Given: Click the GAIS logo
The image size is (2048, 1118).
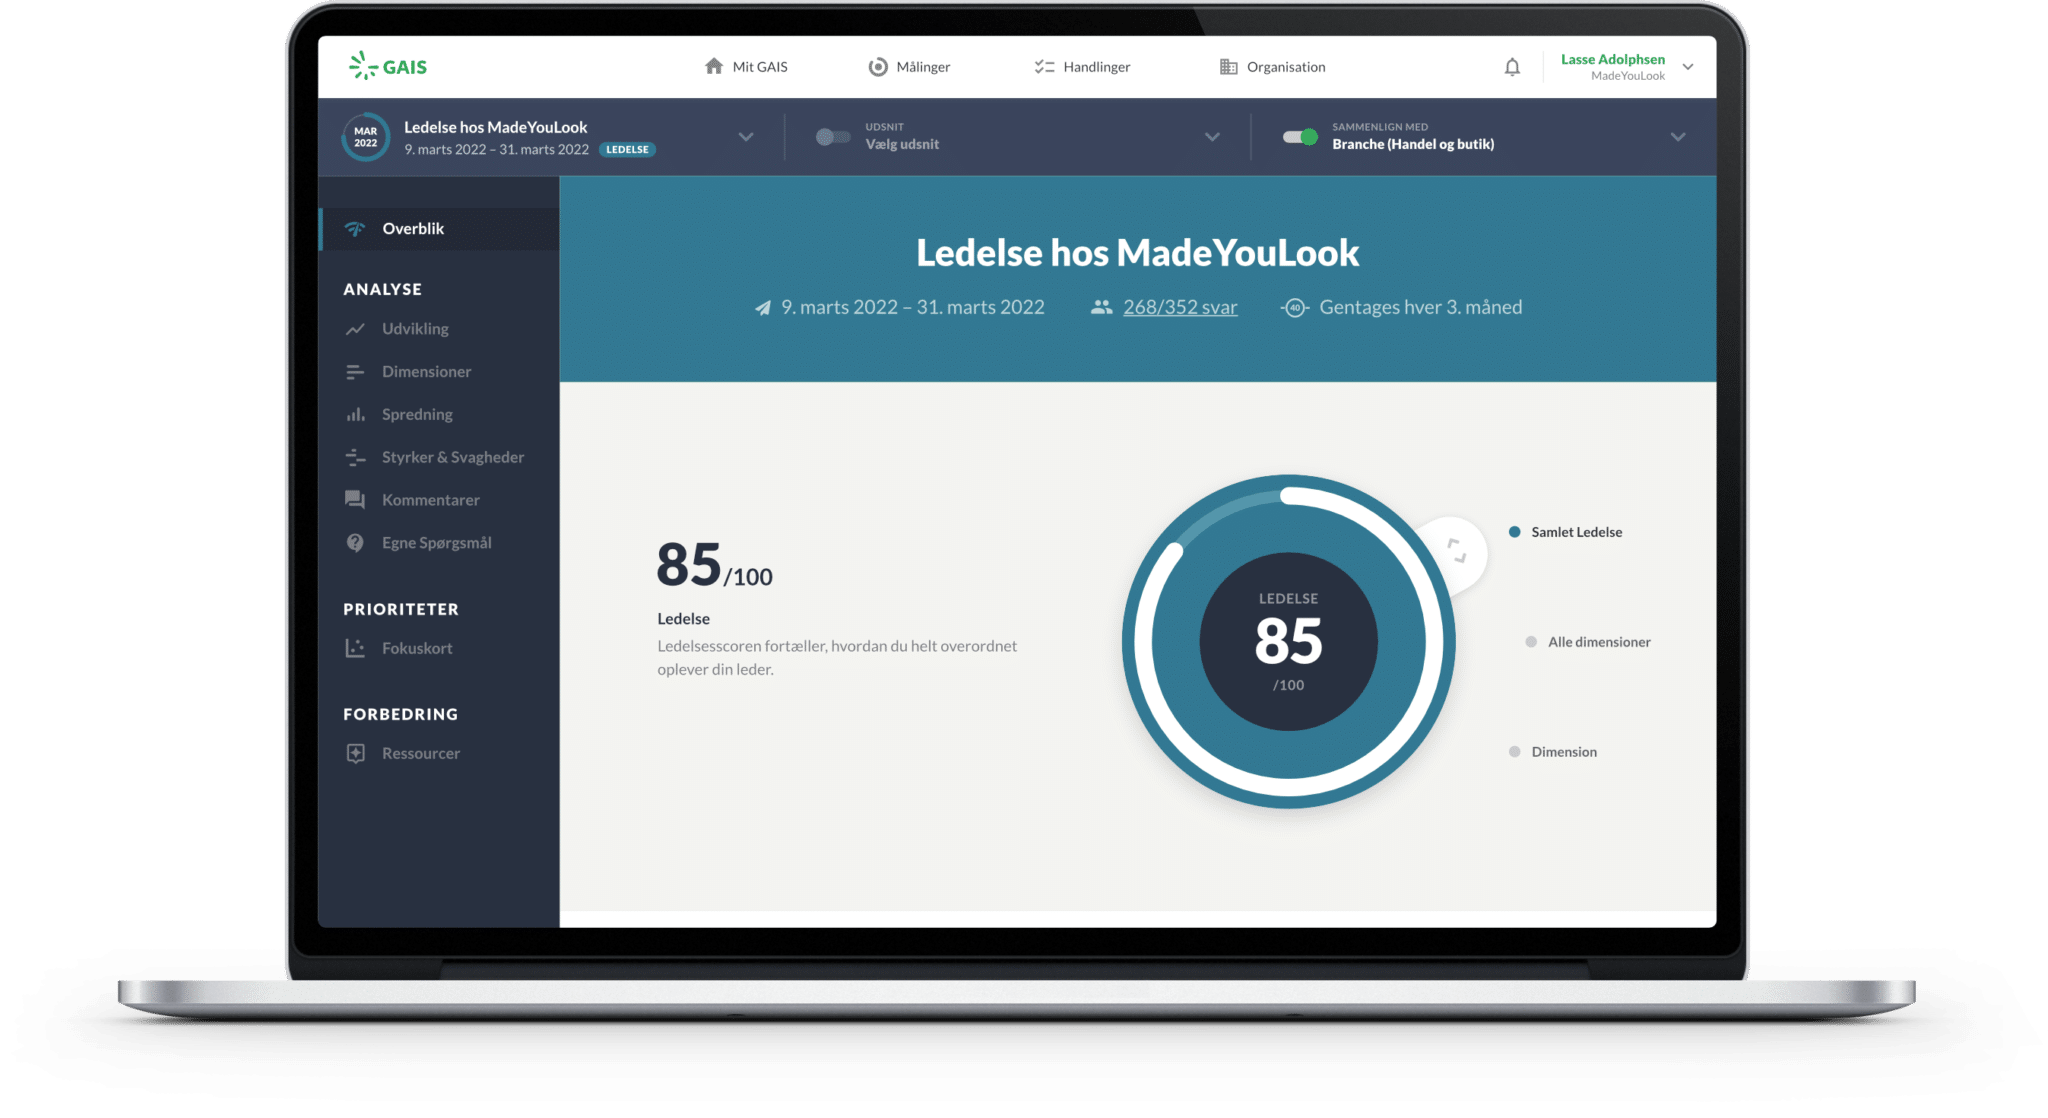Looking at the screenshot, I should [x=388, y=66].
